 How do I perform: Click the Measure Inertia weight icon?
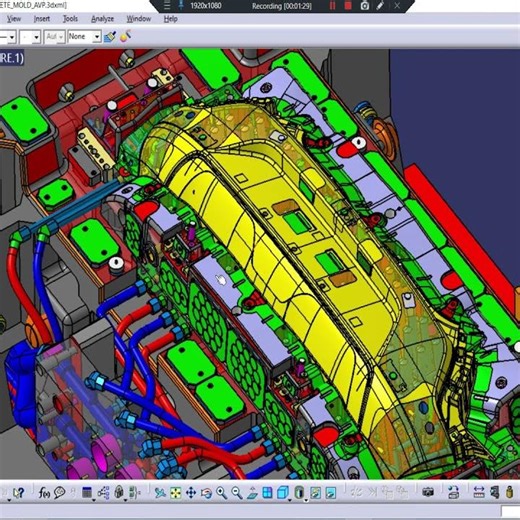(510, 492)
